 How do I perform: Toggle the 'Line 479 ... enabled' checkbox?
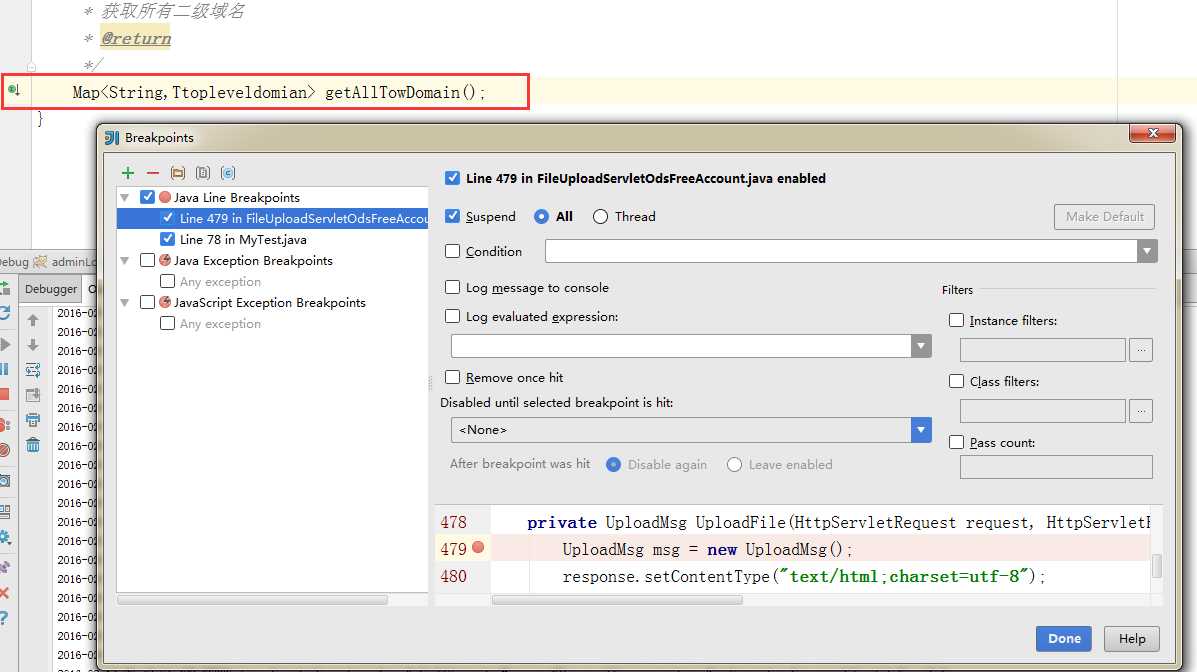(x=453, y=178)
